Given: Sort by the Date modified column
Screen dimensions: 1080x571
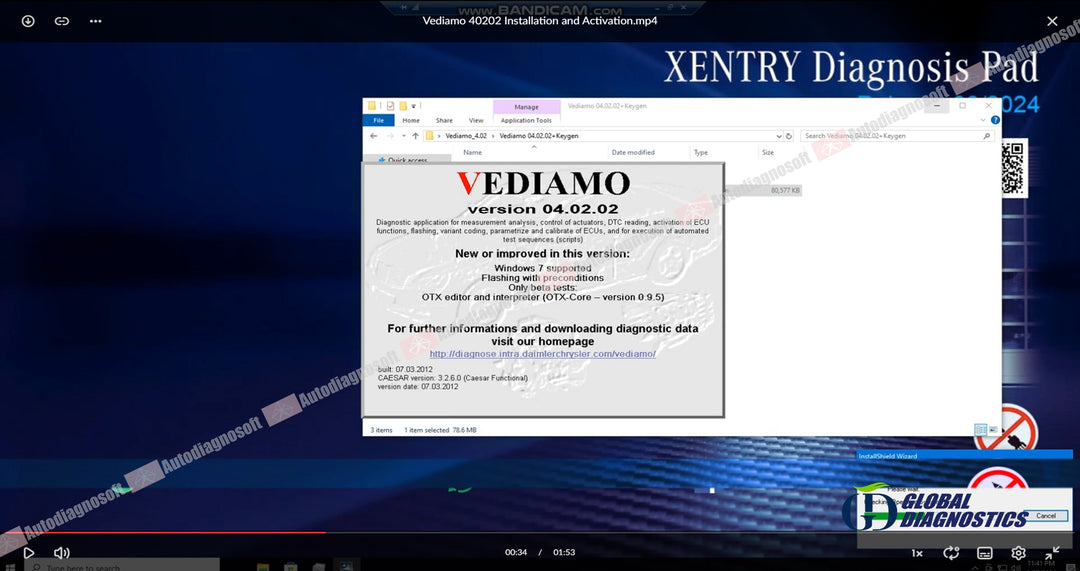Looking at the screenshot, I should click(x=633, y=152).
